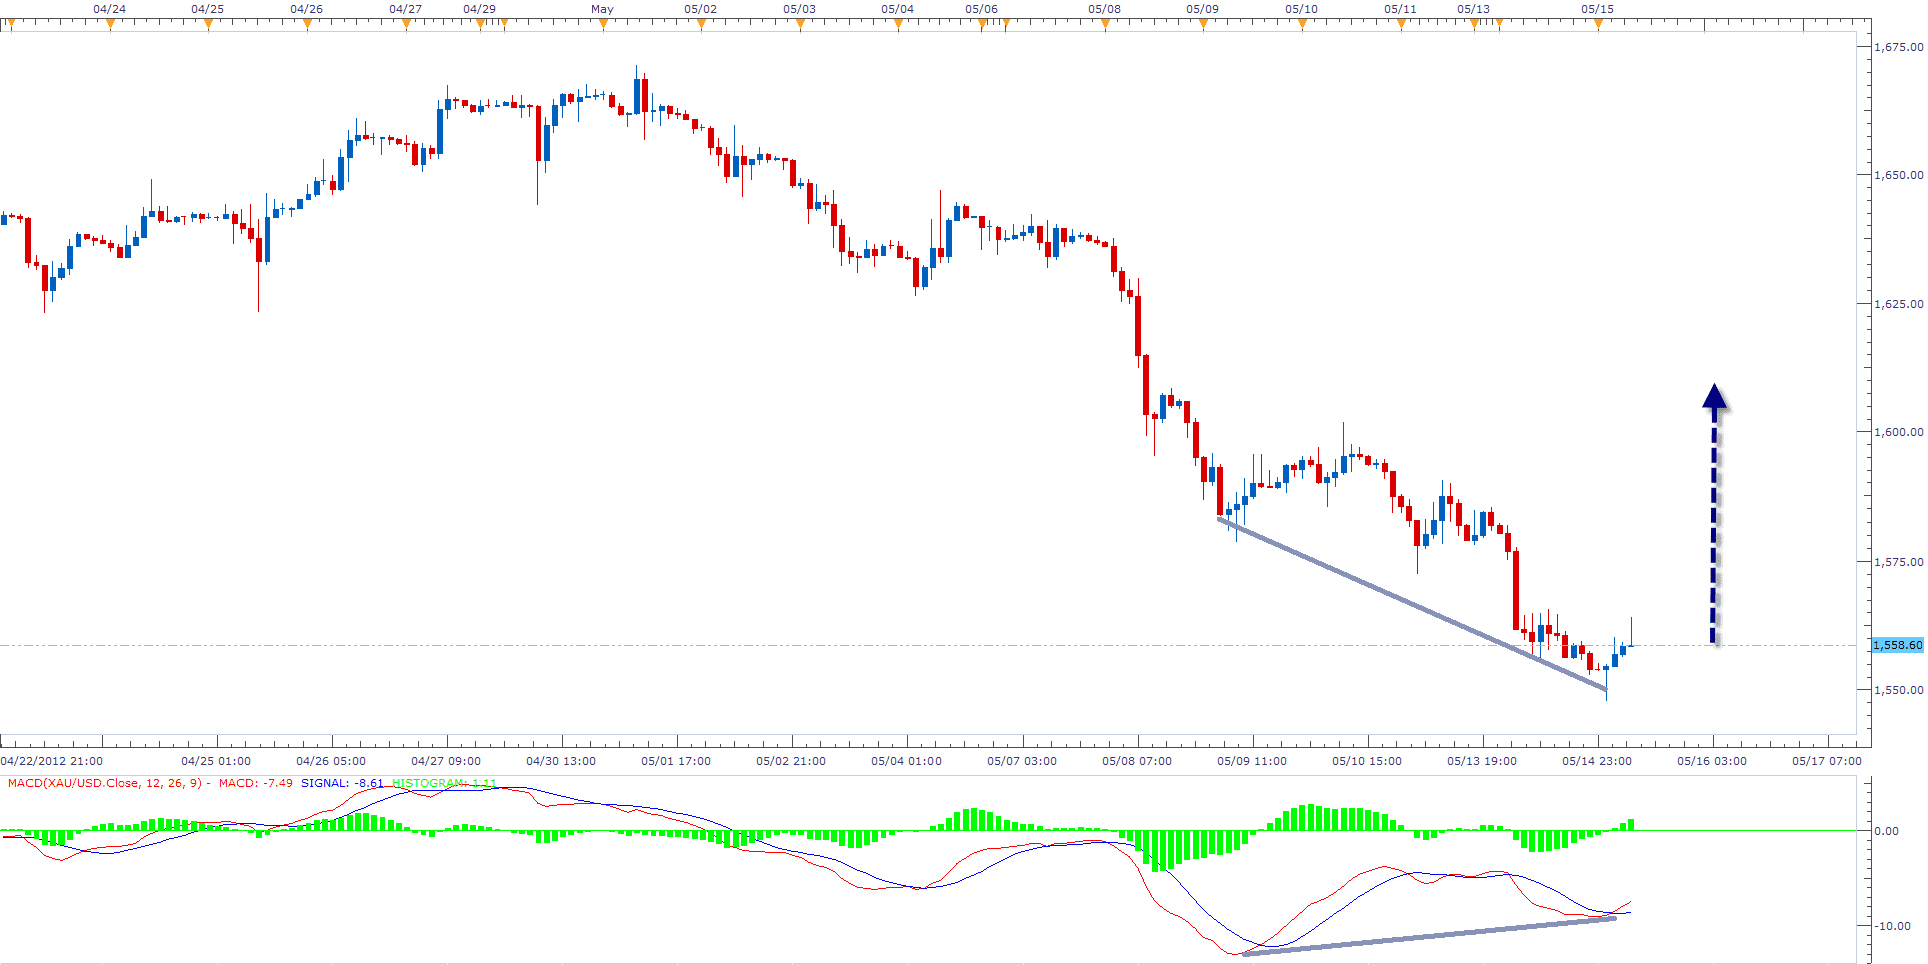Click the orange marker below the May label
Viewport: 1928px width, 964px height.
[603, 25]
